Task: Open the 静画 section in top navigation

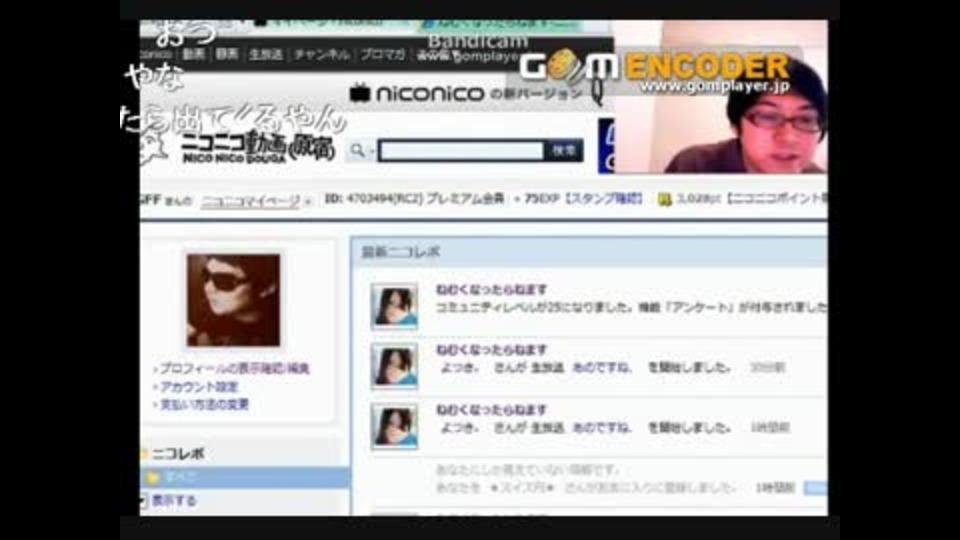Action: (x=227, y=54)
